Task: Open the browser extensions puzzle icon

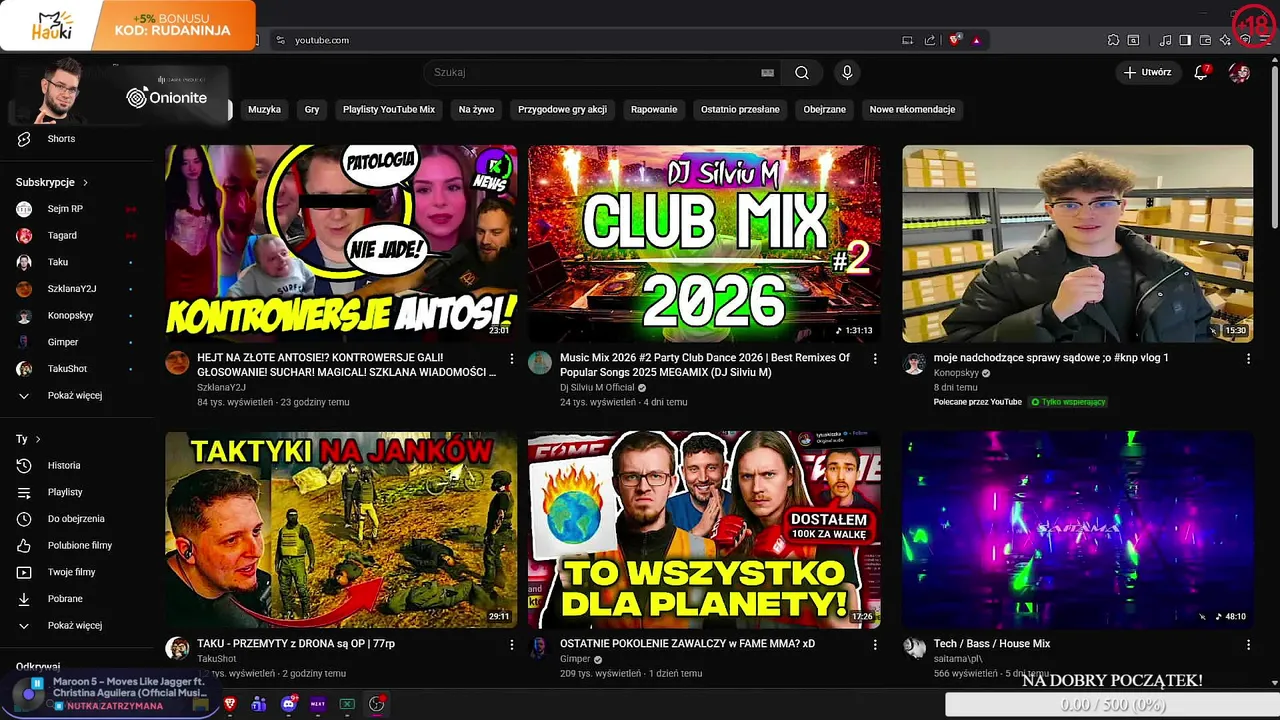Action: click(1113, 40)
